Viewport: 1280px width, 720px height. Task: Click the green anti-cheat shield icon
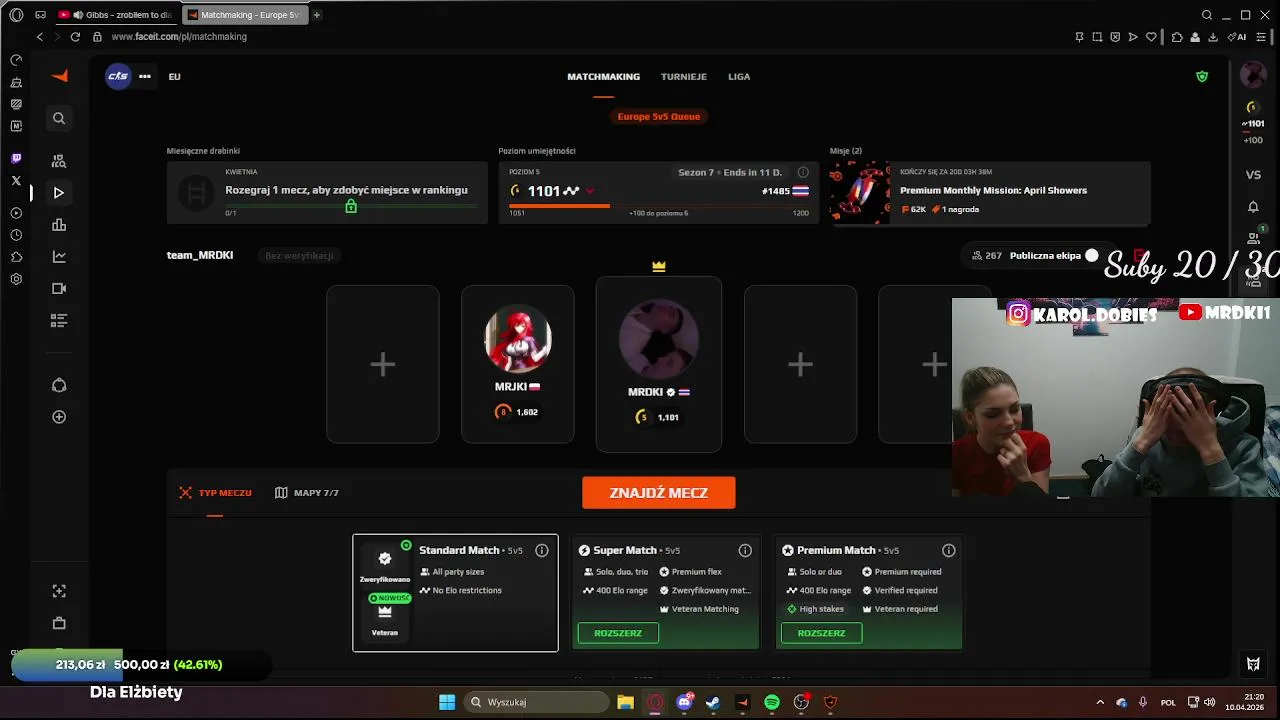tap(1202, 76)
